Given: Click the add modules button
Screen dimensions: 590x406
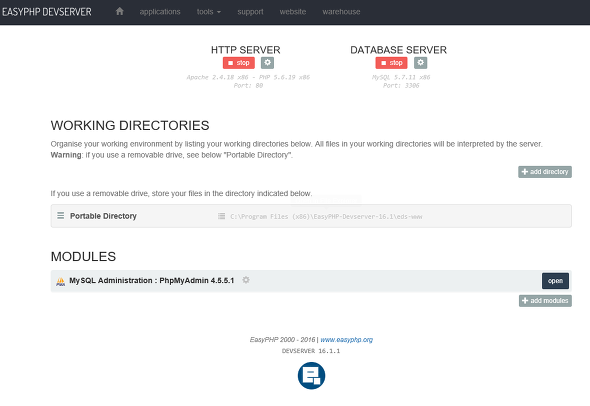Looking at the screenshot, I should 545,301.
